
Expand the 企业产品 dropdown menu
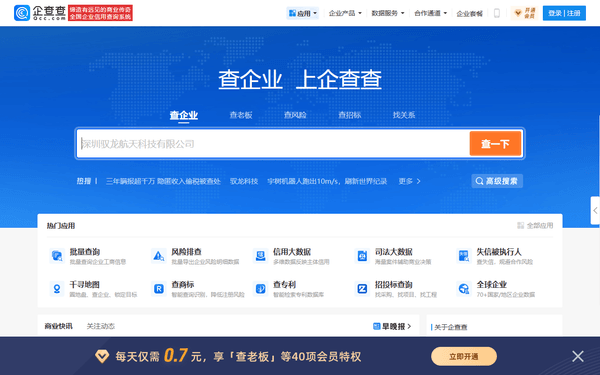[x=345, y=13]
